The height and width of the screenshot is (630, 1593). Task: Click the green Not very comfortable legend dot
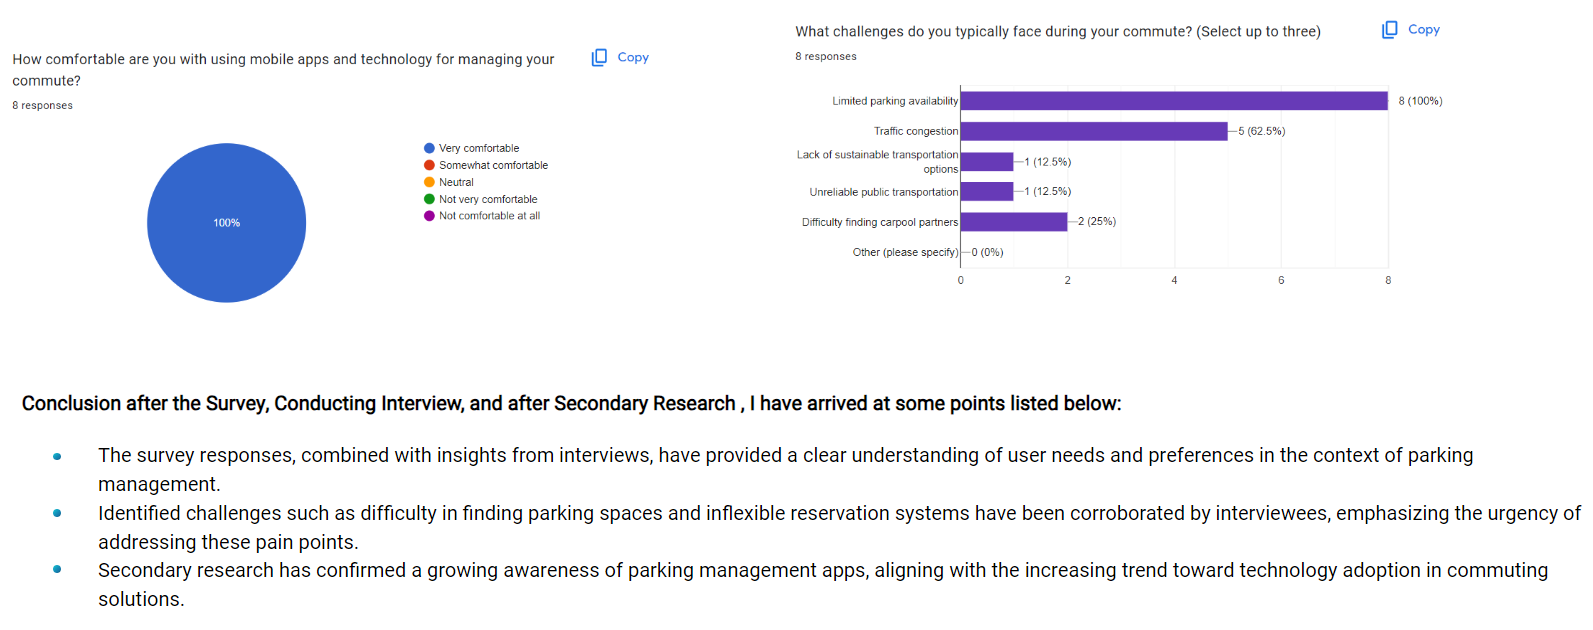[x=429, y=199]
